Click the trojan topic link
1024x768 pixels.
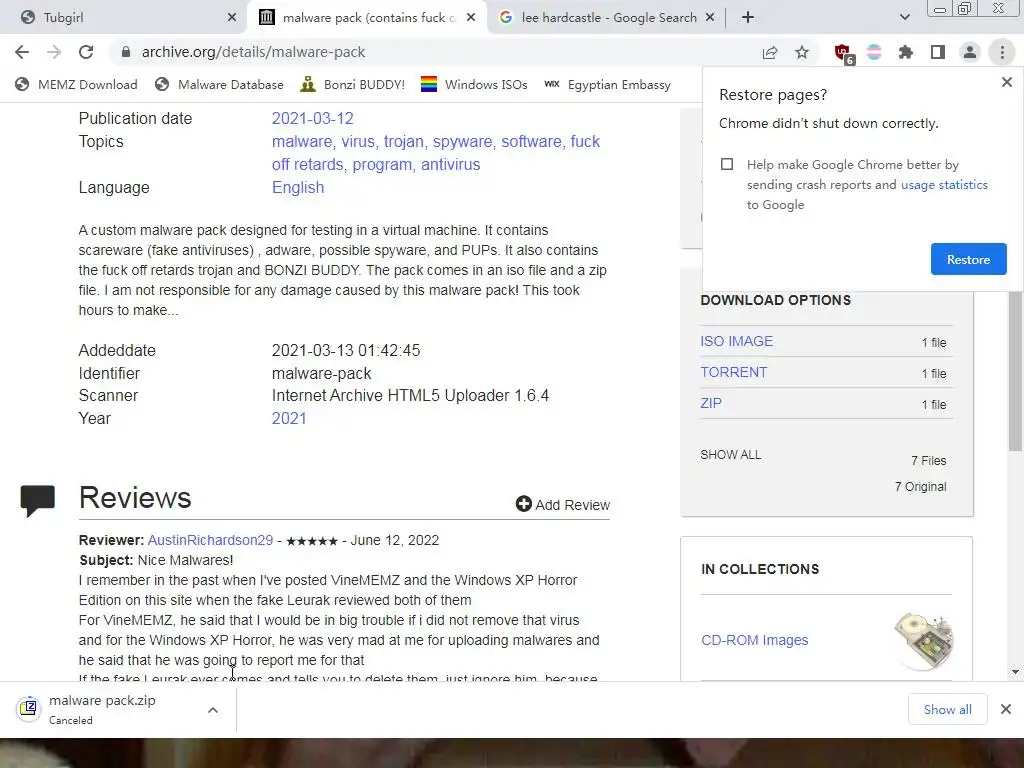[404, 141]
